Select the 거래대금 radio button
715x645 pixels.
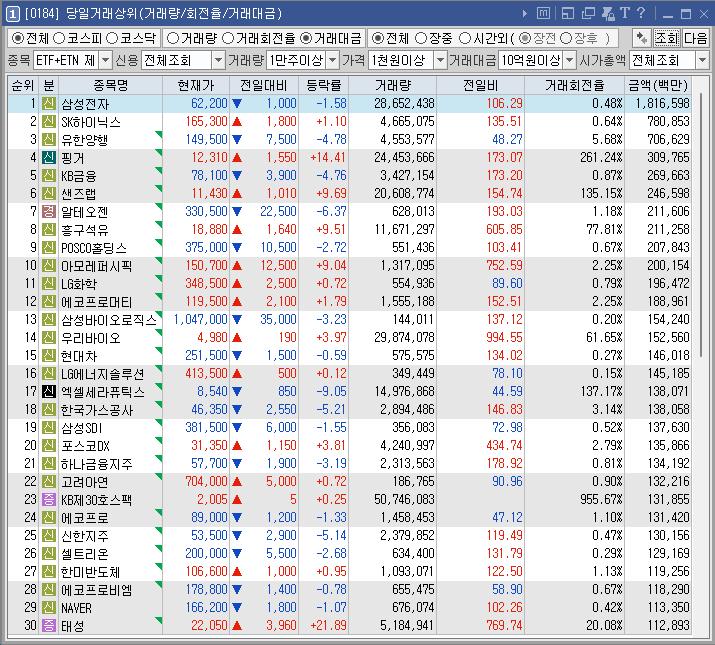coord(306,38)
